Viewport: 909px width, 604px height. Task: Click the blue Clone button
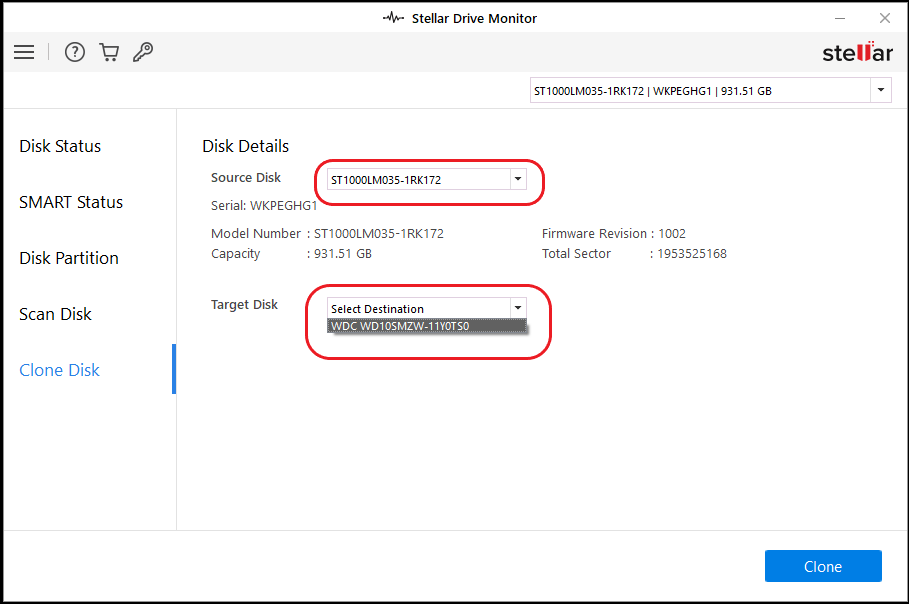pyautogui.click(x=823, y=566)
